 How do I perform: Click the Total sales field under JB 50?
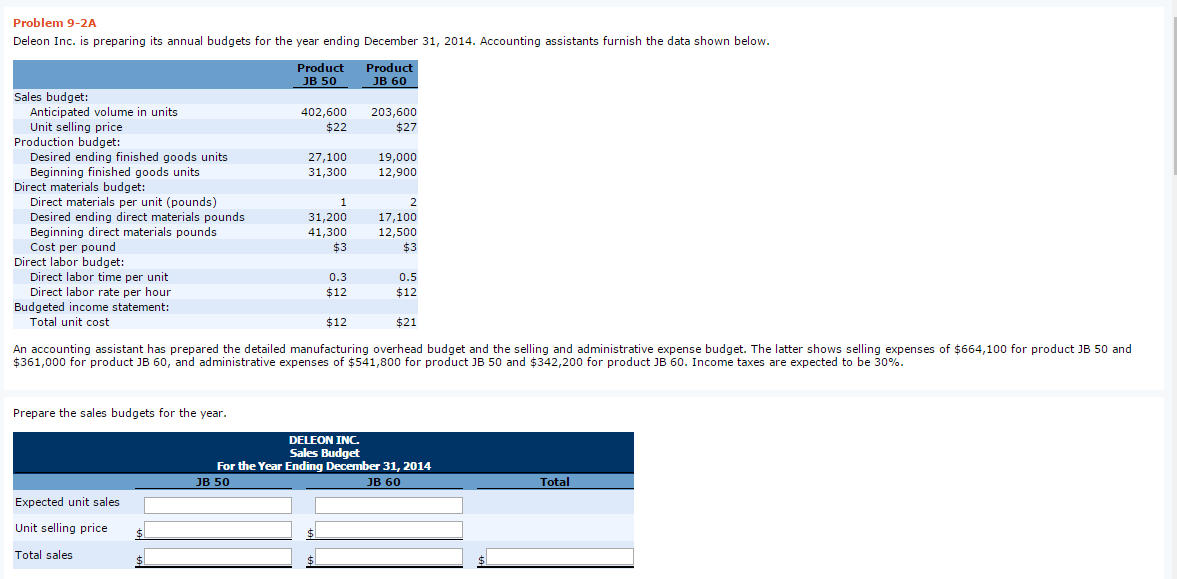[x=219, y=556]
